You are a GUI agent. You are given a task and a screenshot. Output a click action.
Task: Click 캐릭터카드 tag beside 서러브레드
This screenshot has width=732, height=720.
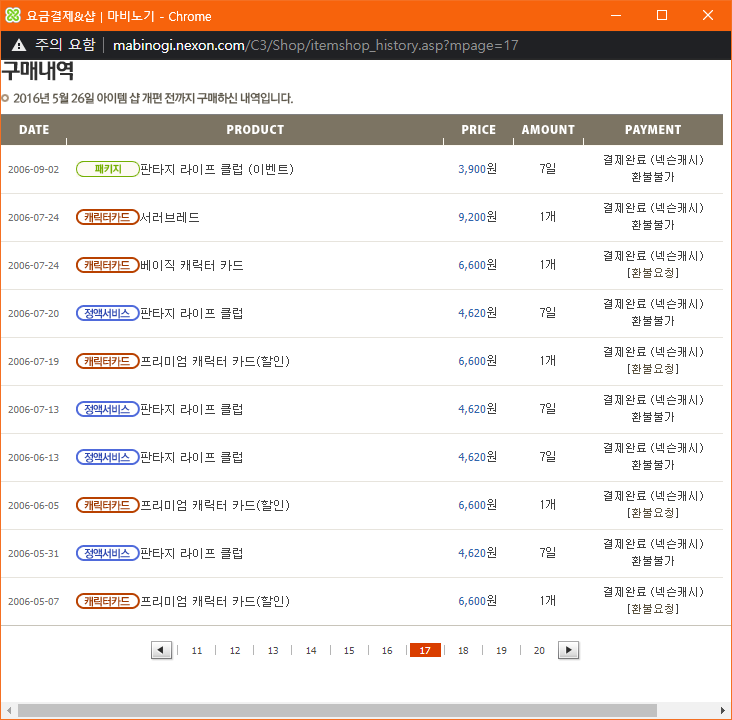click(107, 217)
